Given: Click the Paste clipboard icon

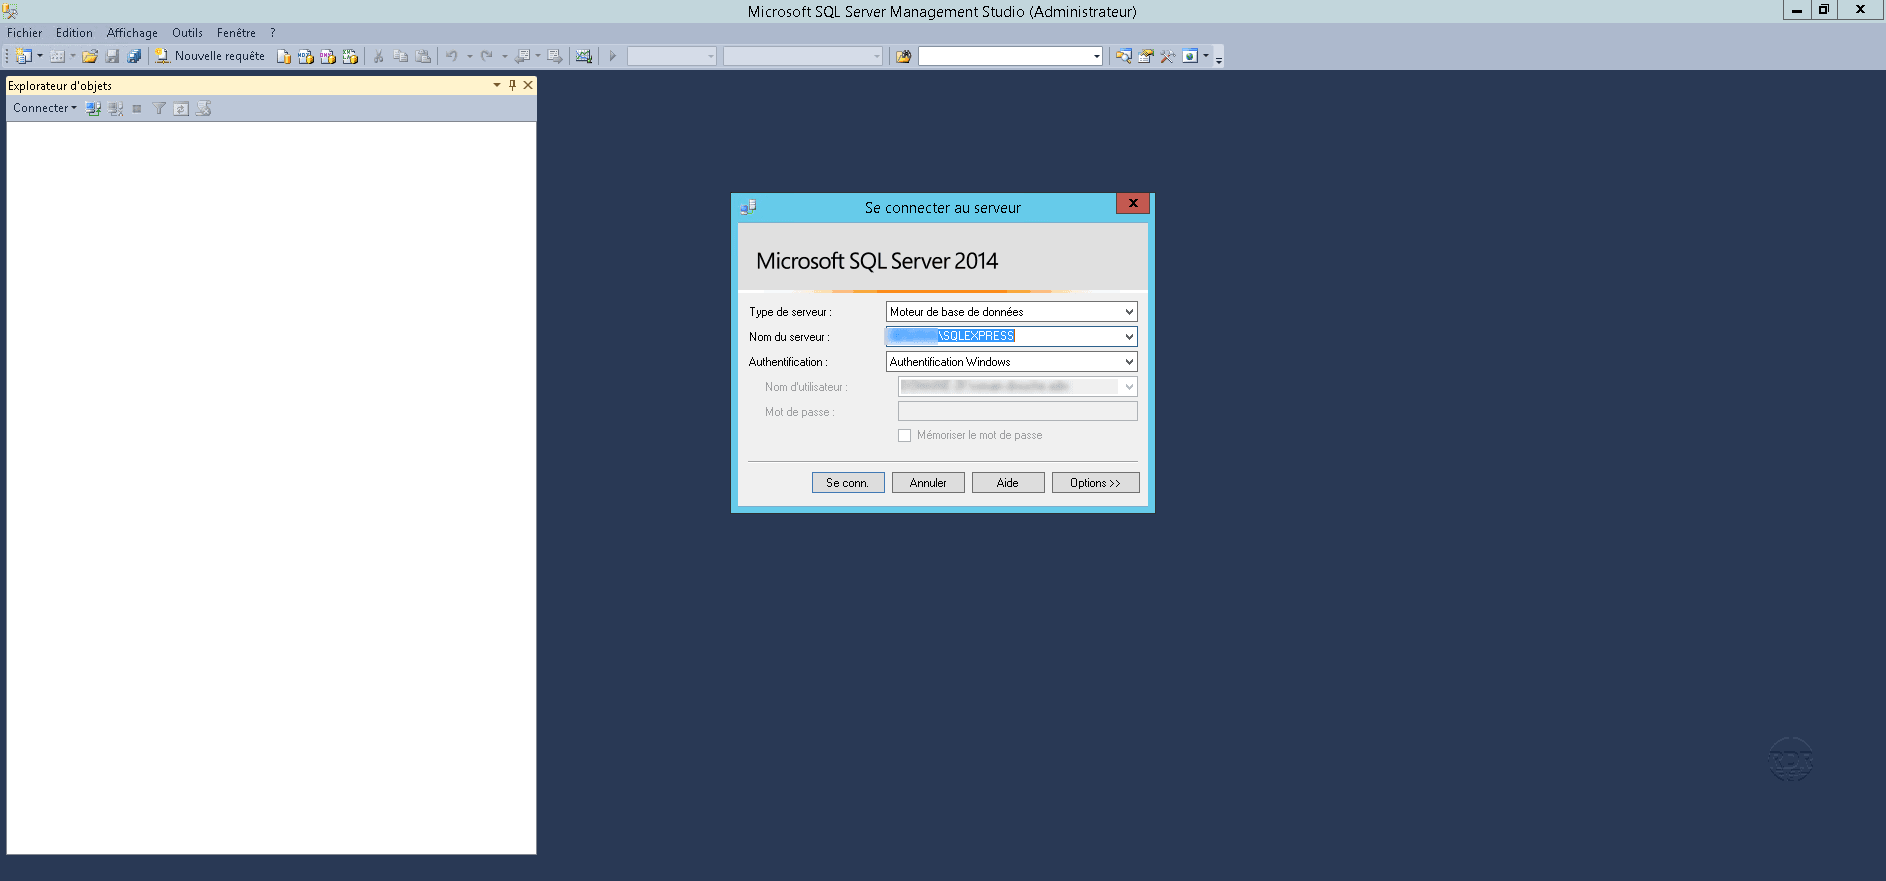Looking at the screenshot, I should (423, 56).
